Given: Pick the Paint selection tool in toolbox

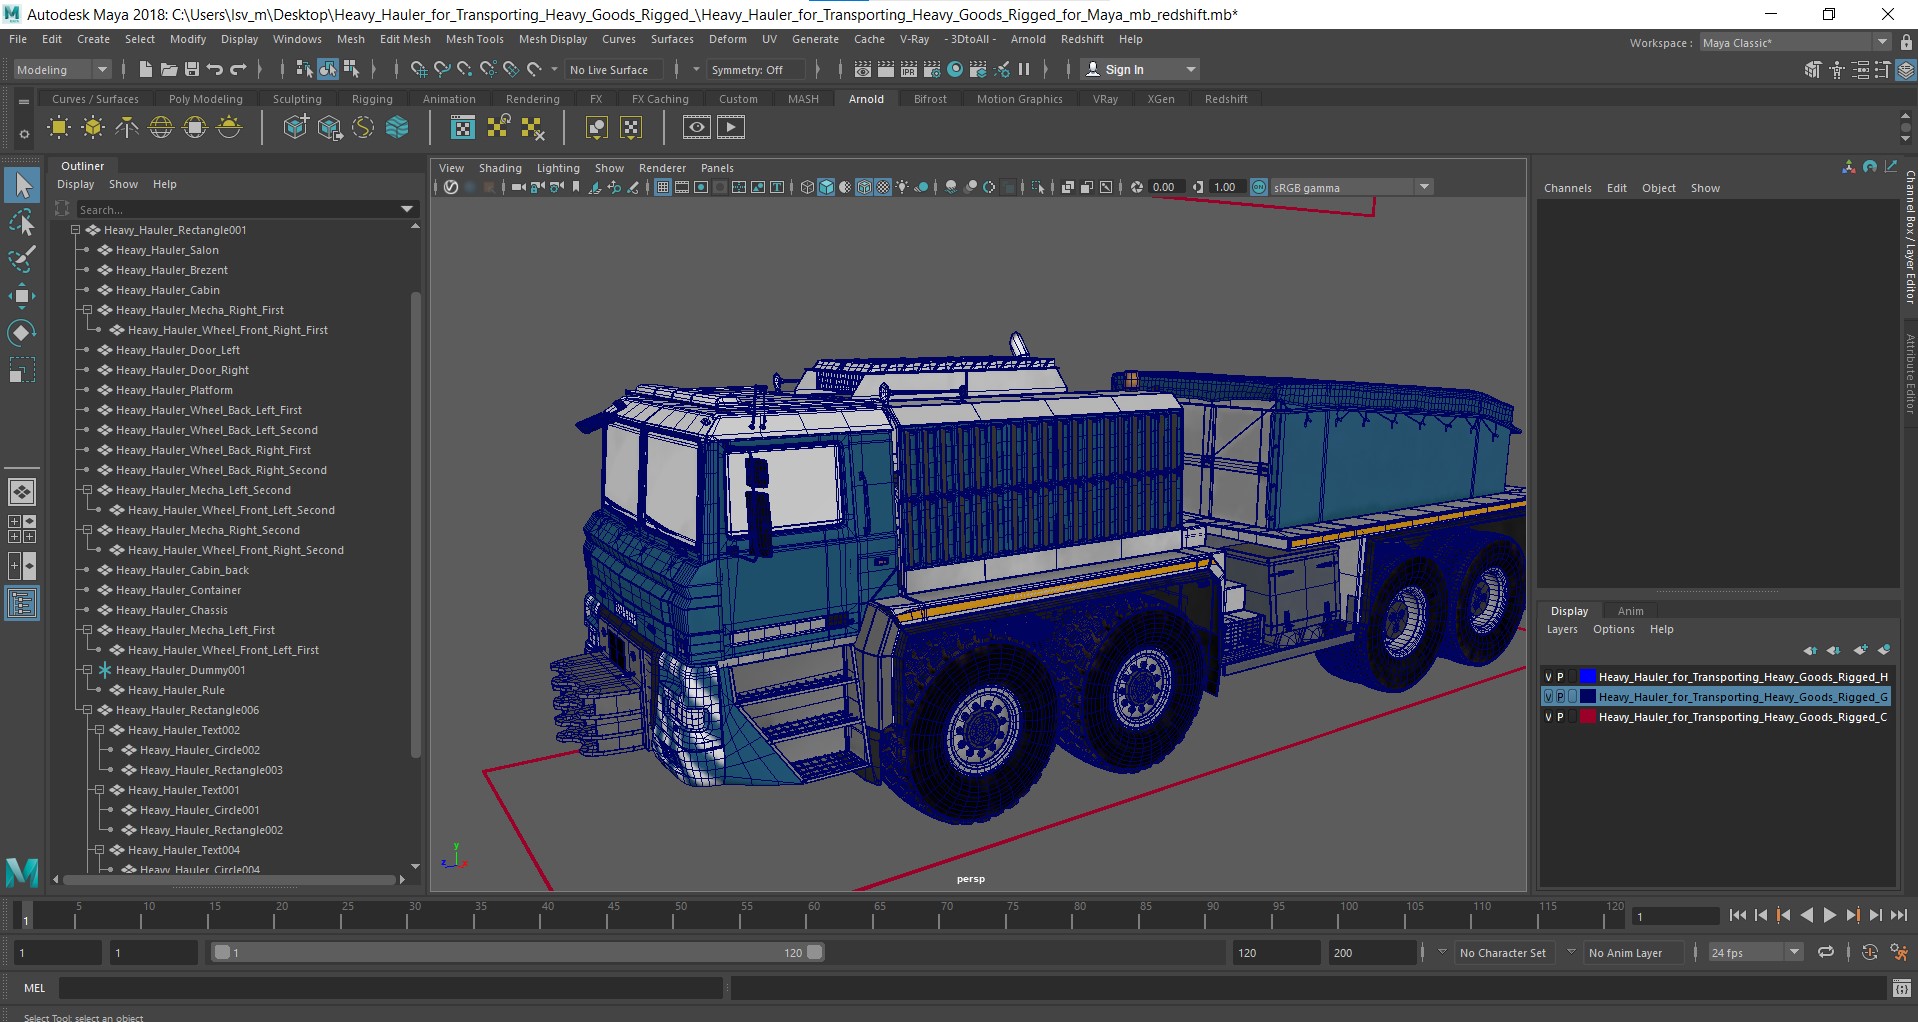Looking at the screenshot, I should tap(22, 259).
